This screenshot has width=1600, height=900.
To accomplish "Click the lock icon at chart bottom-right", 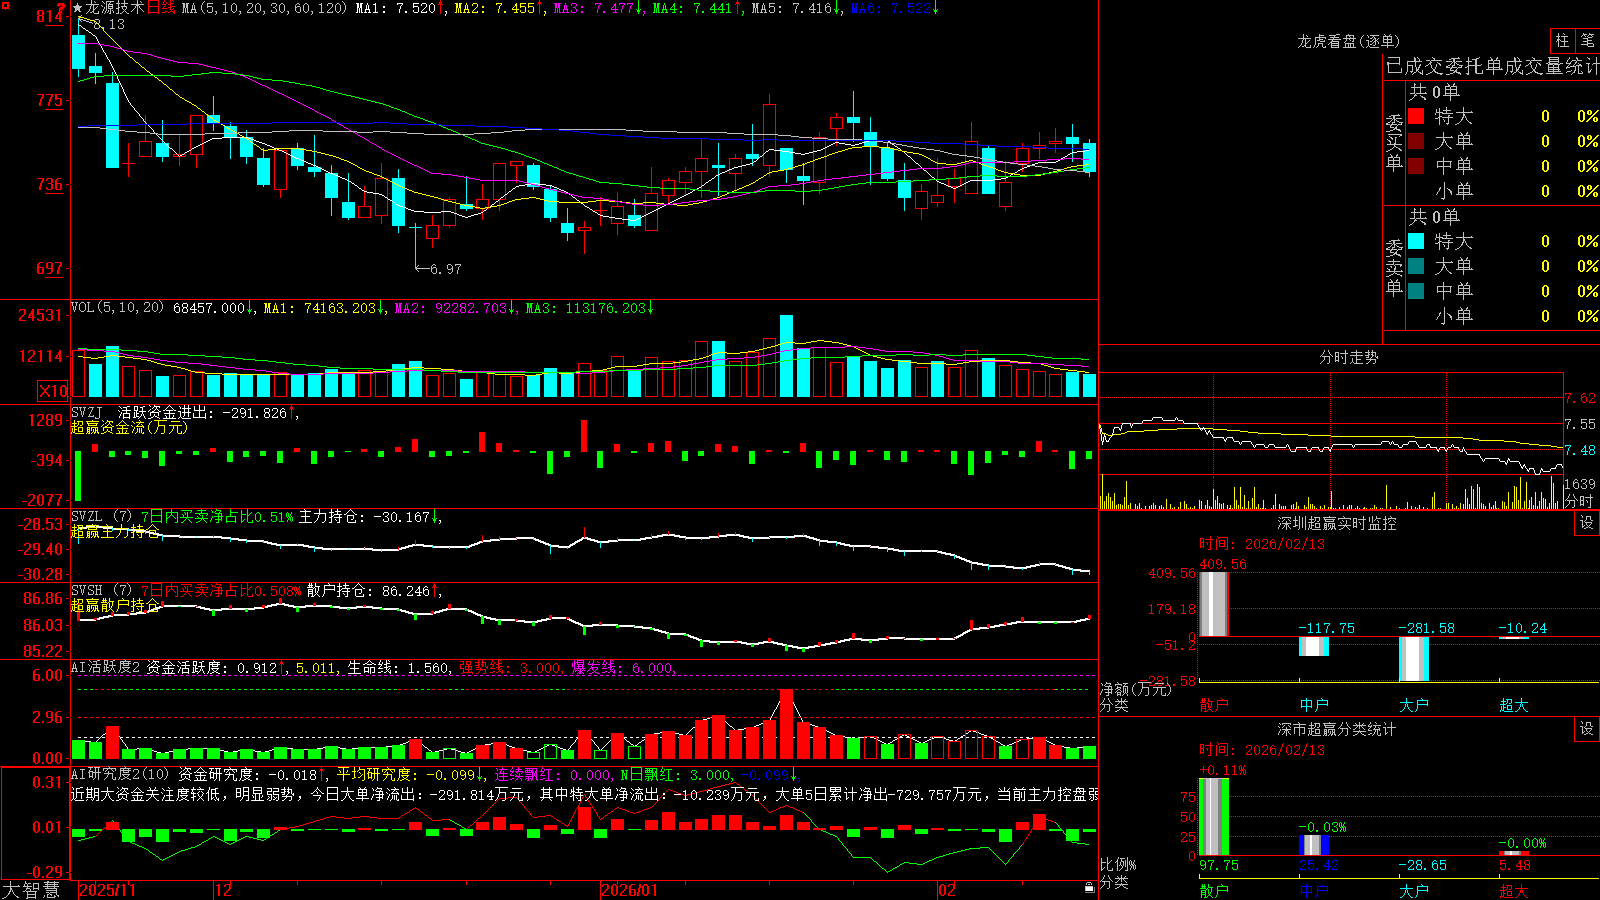I will tap(1090, 888).
